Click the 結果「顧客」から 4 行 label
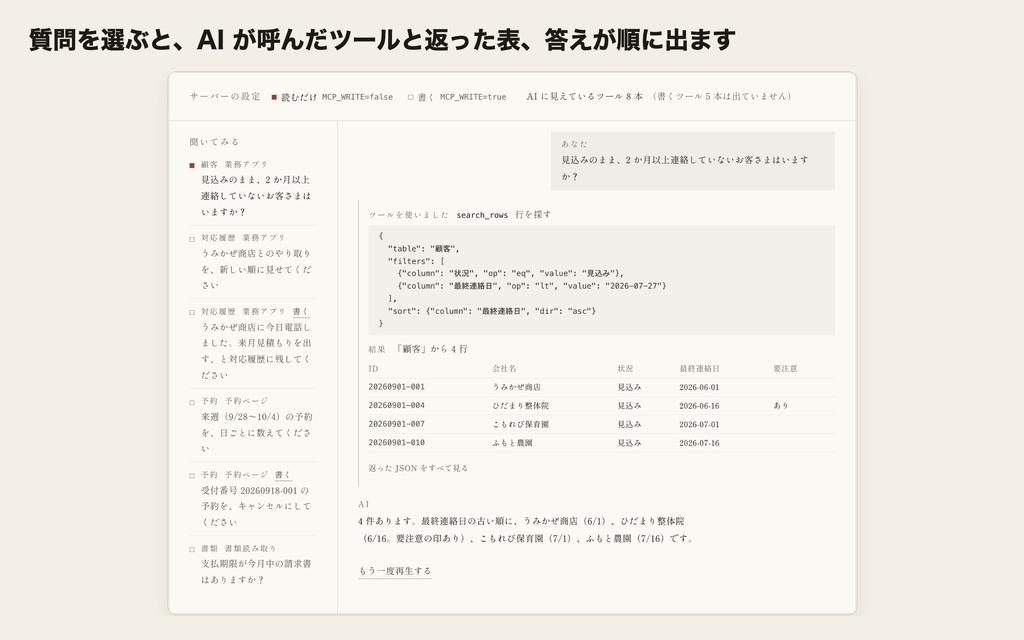Screen dimensions: 1024x640 click(418, 349)
